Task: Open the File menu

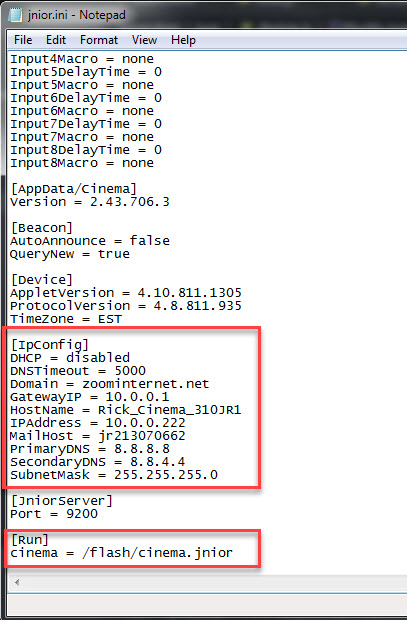Action: [23, 40]
